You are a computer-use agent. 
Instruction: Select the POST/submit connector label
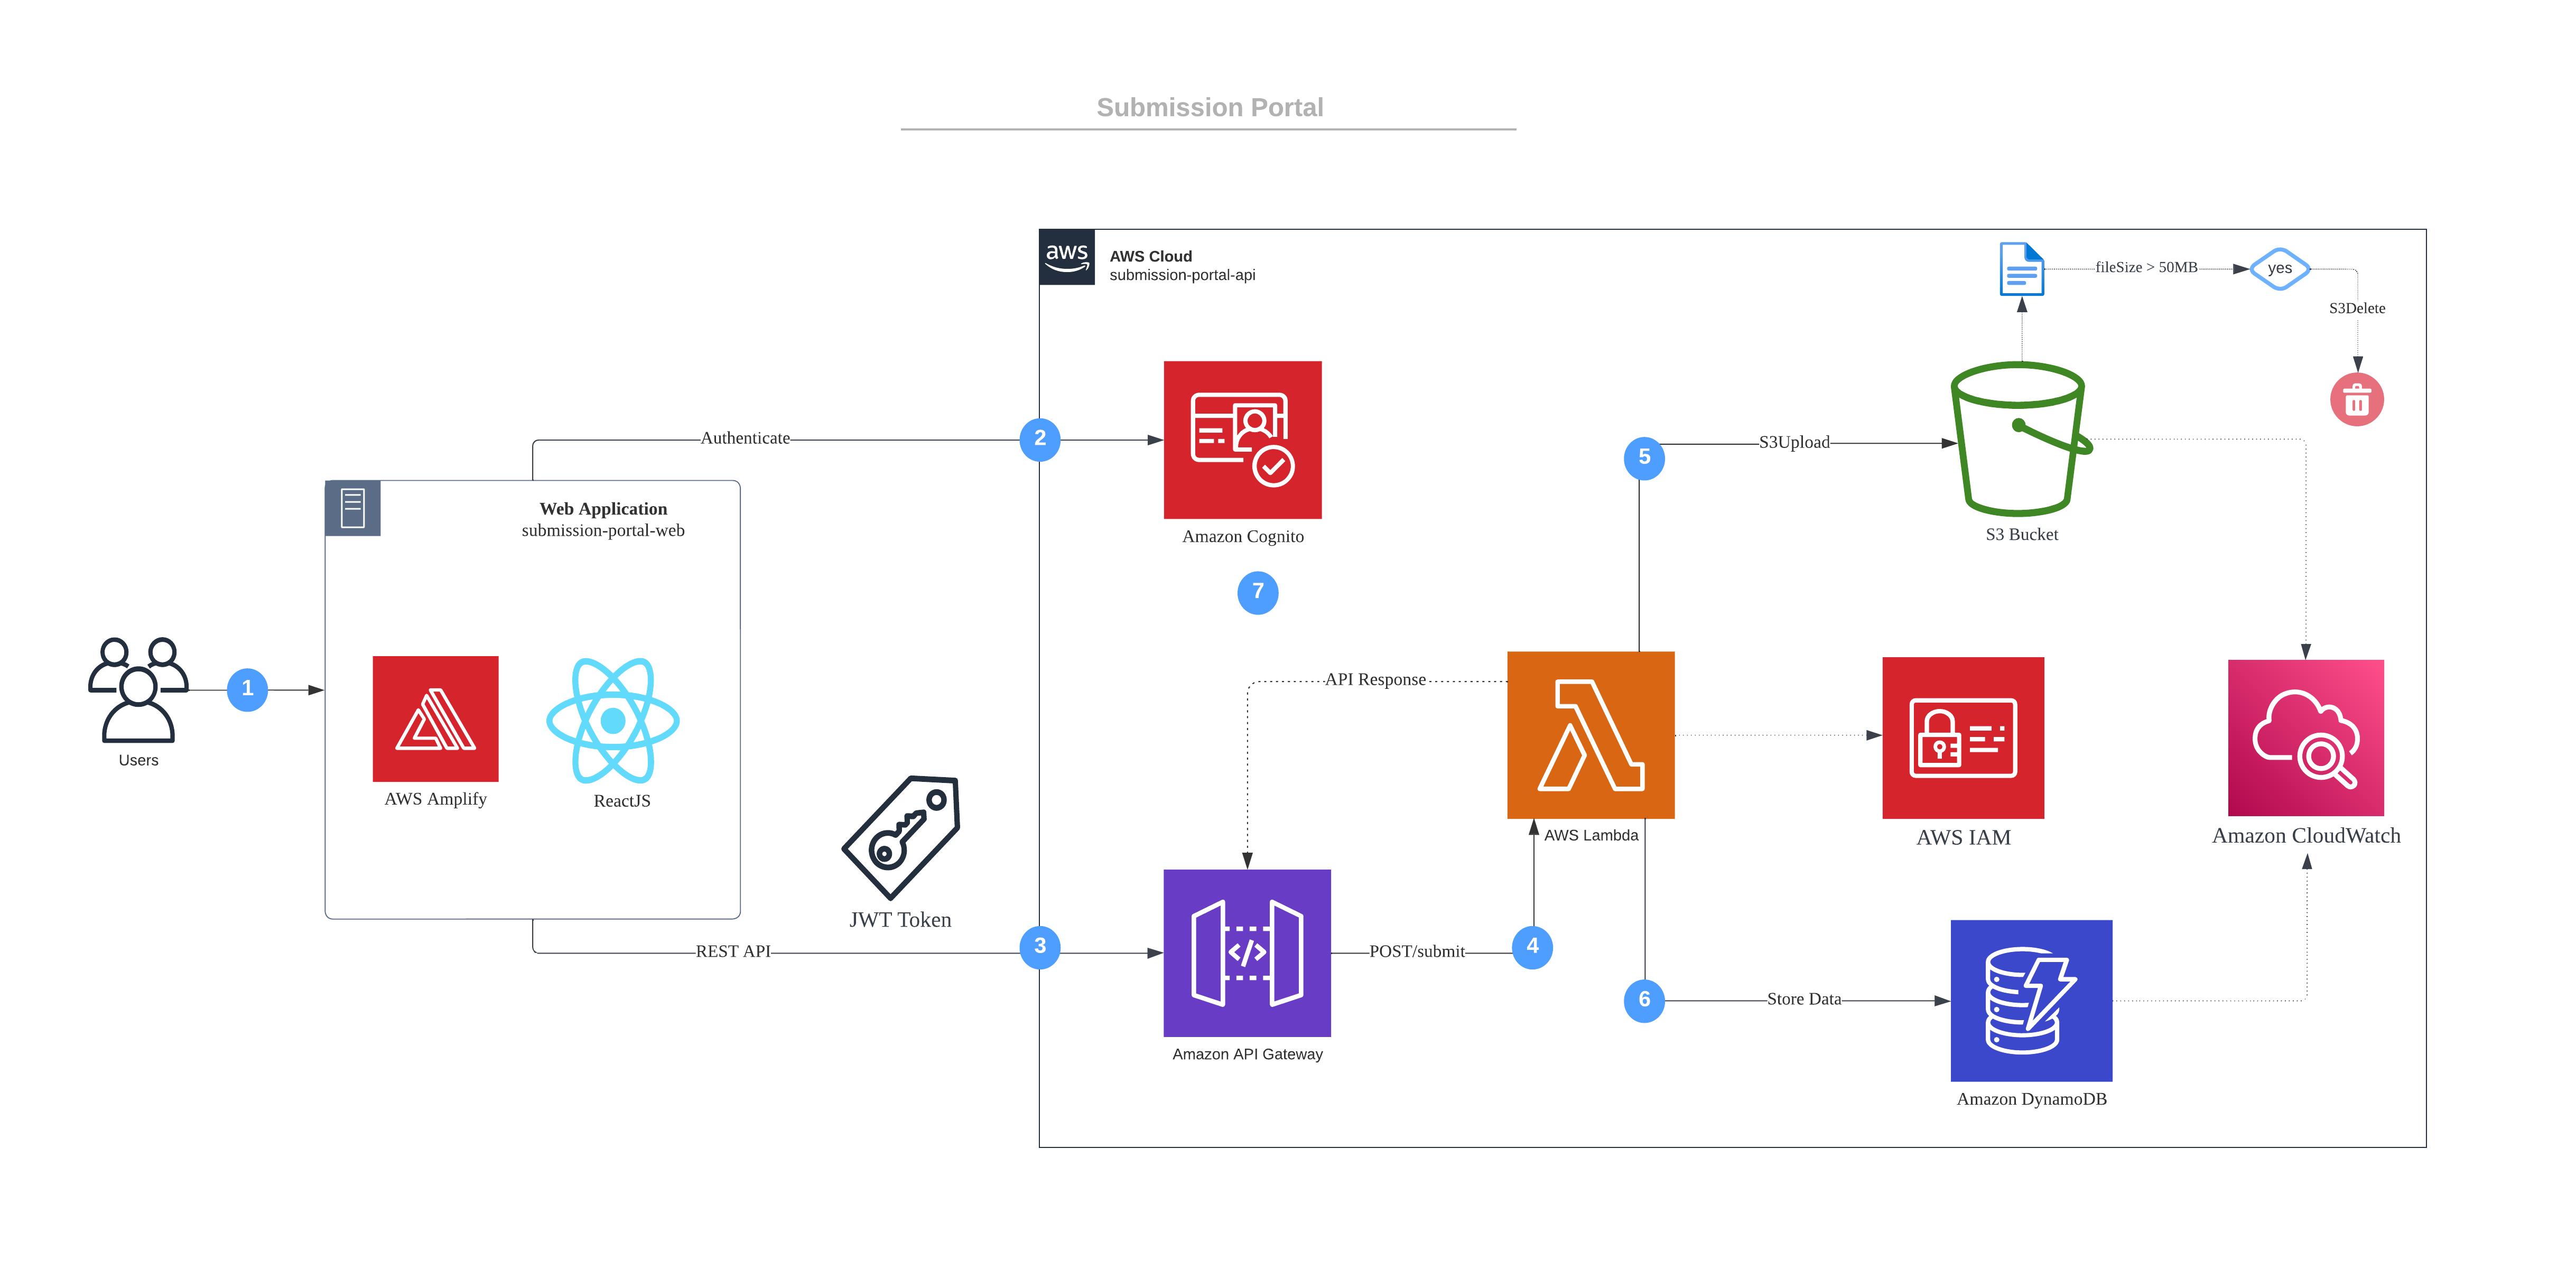(x=1416, y=951)
